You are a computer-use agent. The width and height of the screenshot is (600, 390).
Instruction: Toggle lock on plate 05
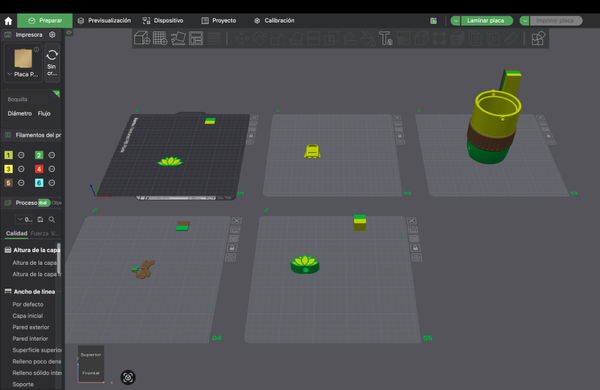coord(415,248)
